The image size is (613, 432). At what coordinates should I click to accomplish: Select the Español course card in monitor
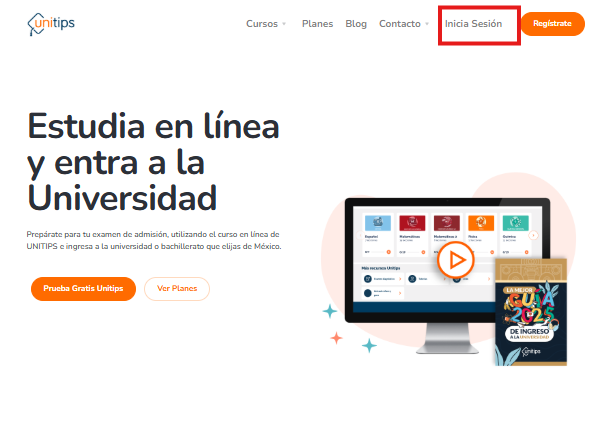(x=378, y=235)
